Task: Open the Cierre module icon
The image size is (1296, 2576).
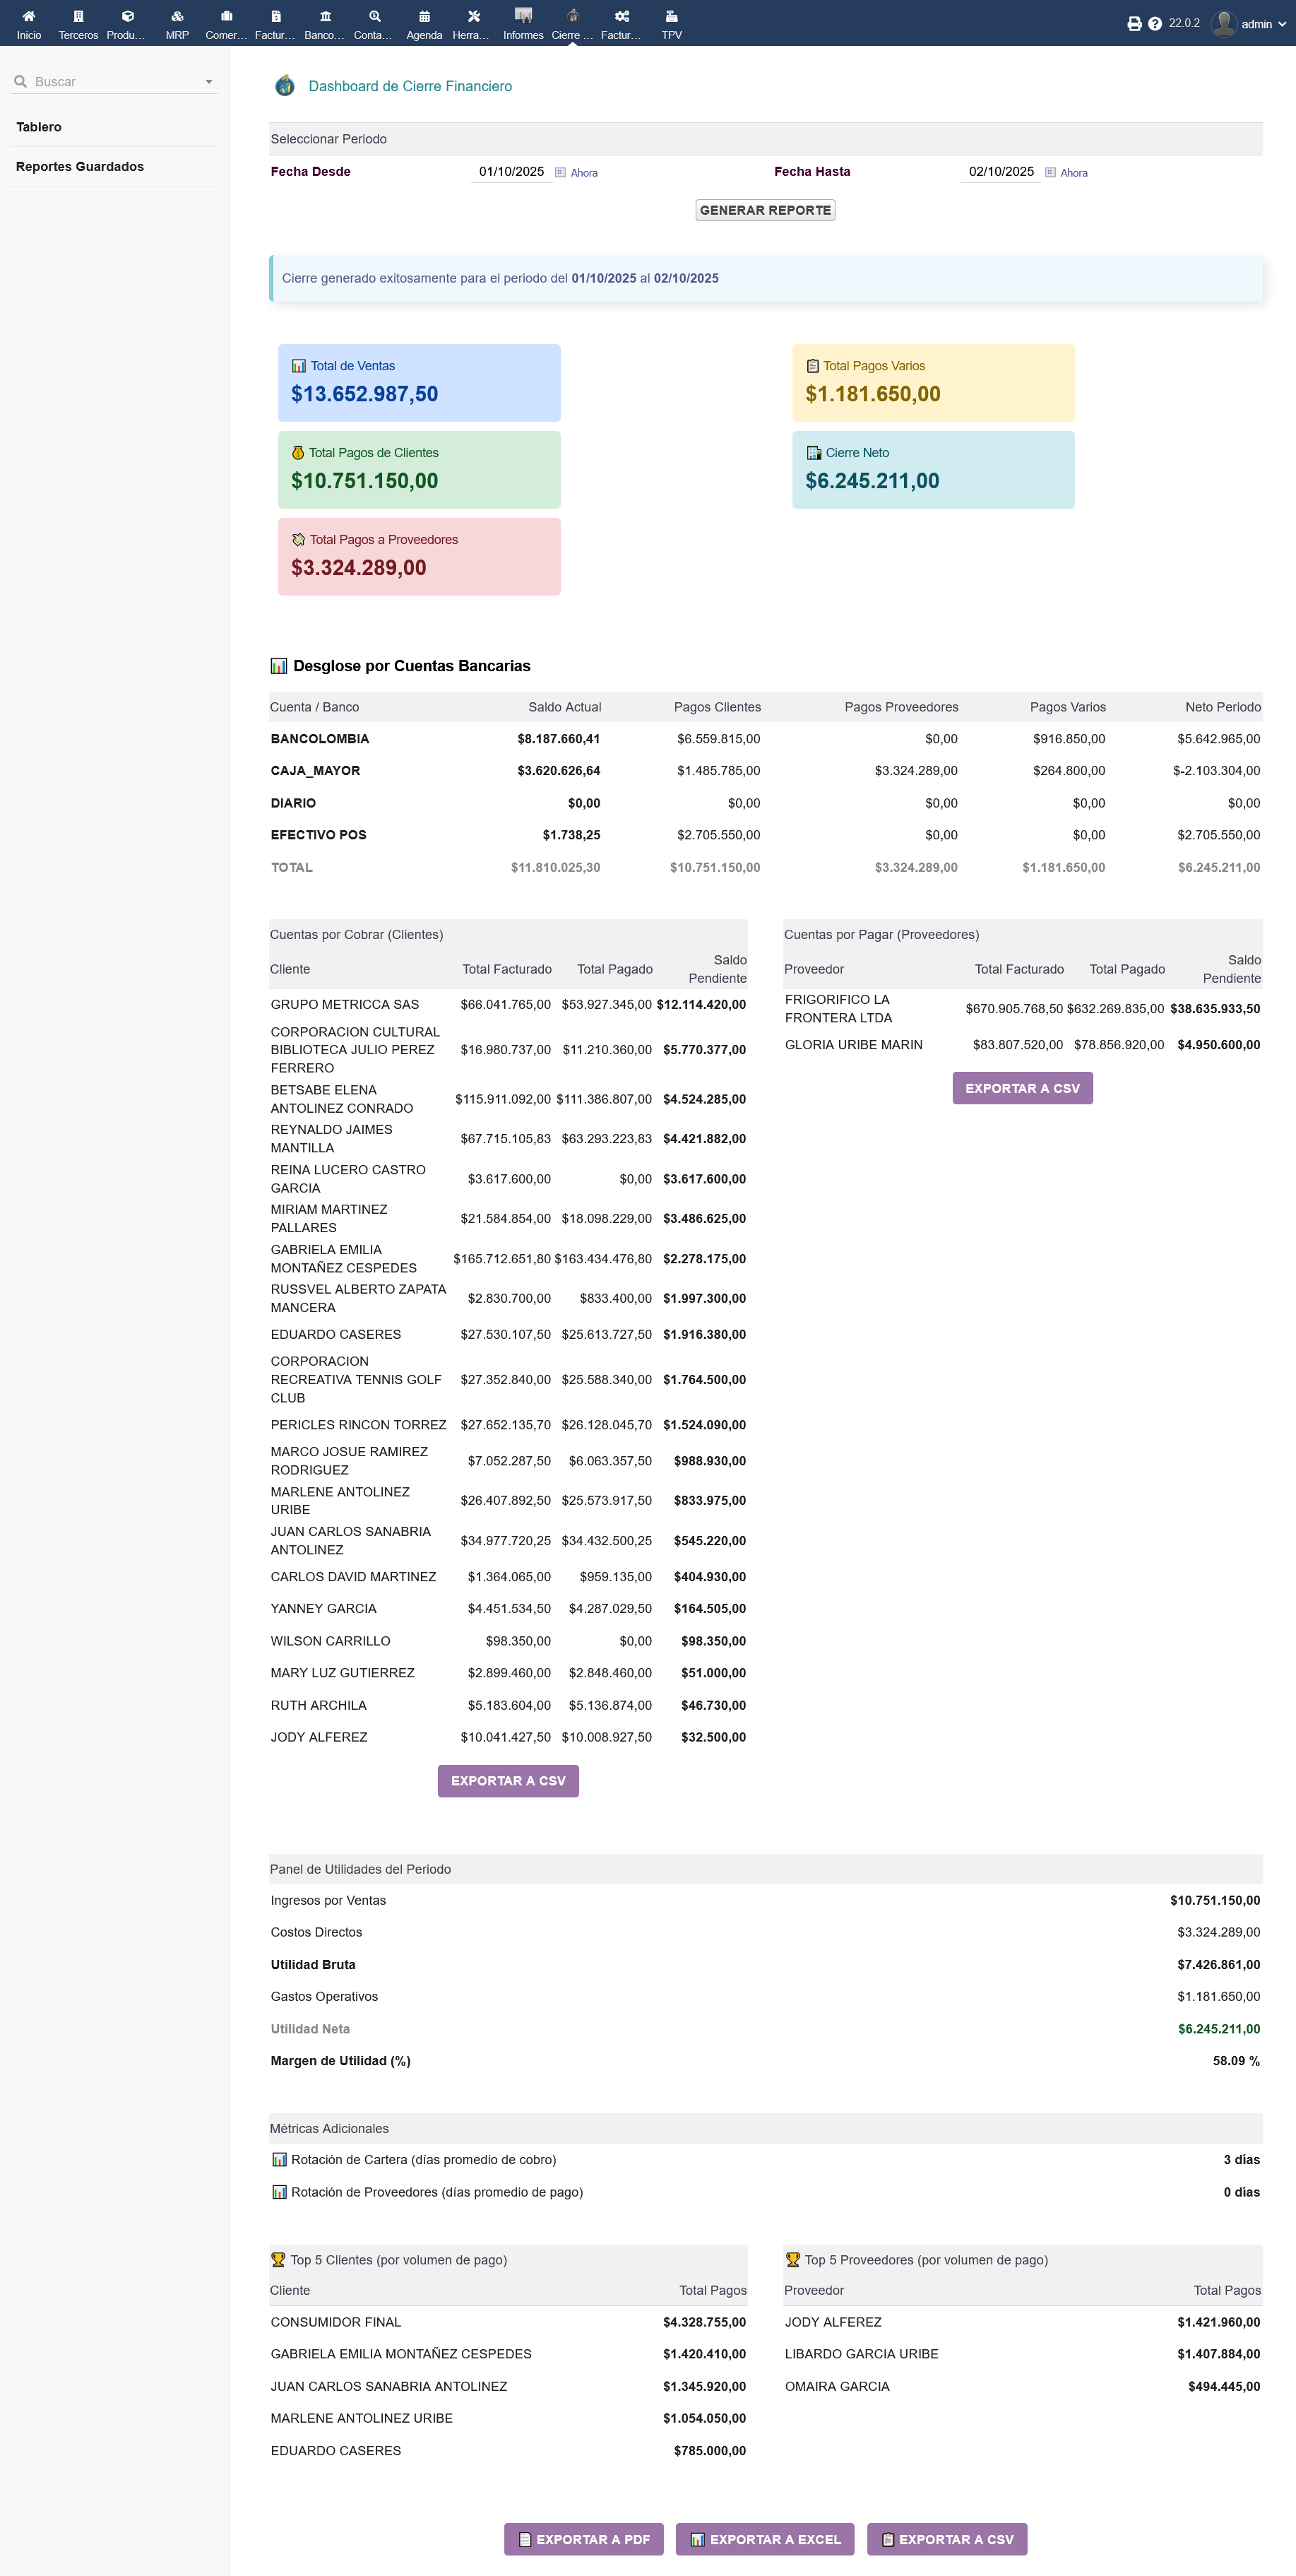Action: click(x=572, y=15)
